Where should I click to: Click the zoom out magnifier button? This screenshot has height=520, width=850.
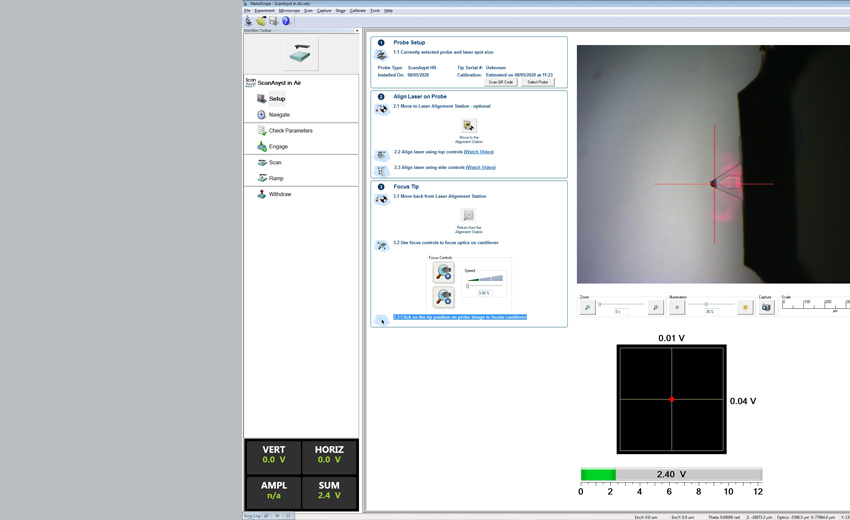587,307
